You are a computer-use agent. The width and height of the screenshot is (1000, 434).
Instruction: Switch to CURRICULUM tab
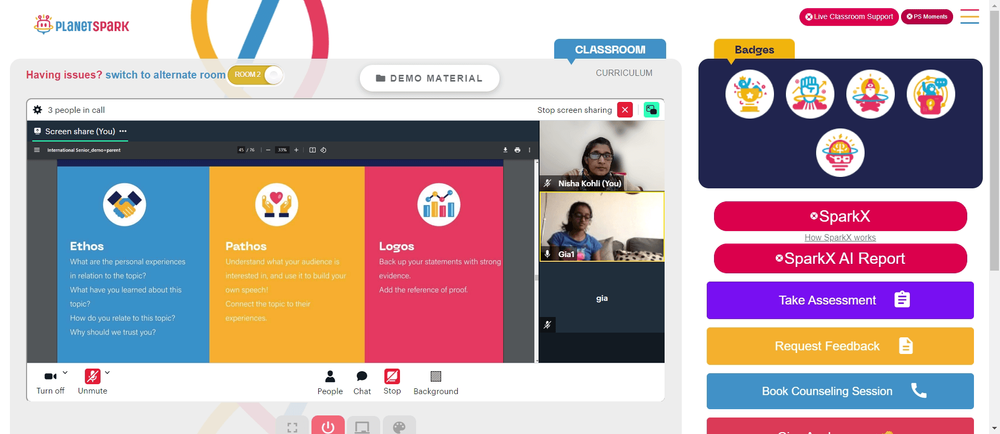coord(624,73)
